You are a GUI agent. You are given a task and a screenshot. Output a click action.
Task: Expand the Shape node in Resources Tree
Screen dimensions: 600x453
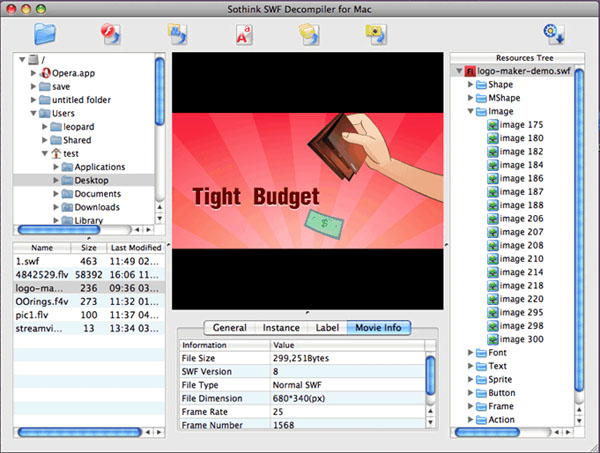pyautogui.click(x=470, y=84)
